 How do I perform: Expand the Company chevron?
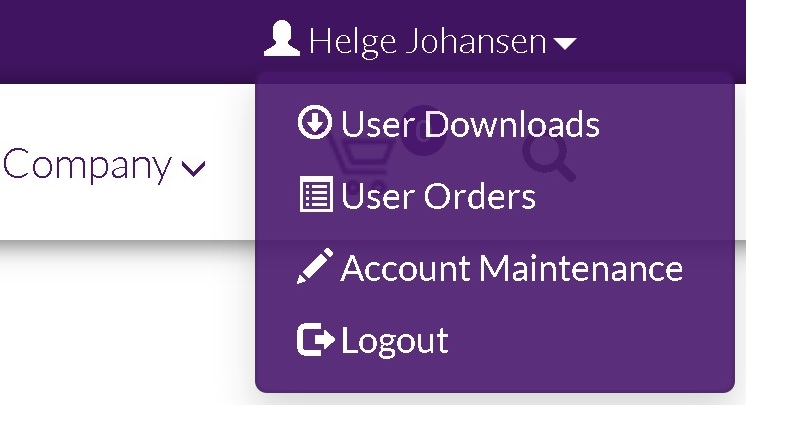coord(193,168)
